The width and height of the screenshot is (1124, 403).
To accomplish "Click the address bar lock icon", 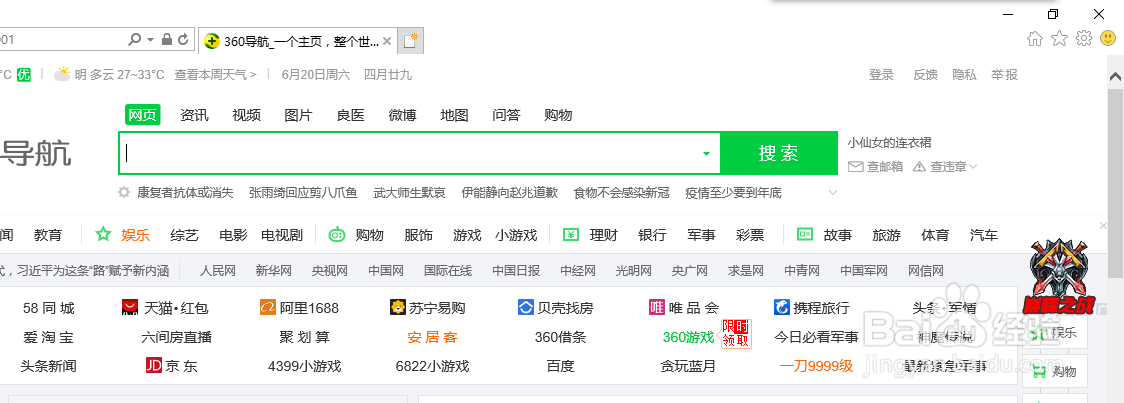I will 167,39.
